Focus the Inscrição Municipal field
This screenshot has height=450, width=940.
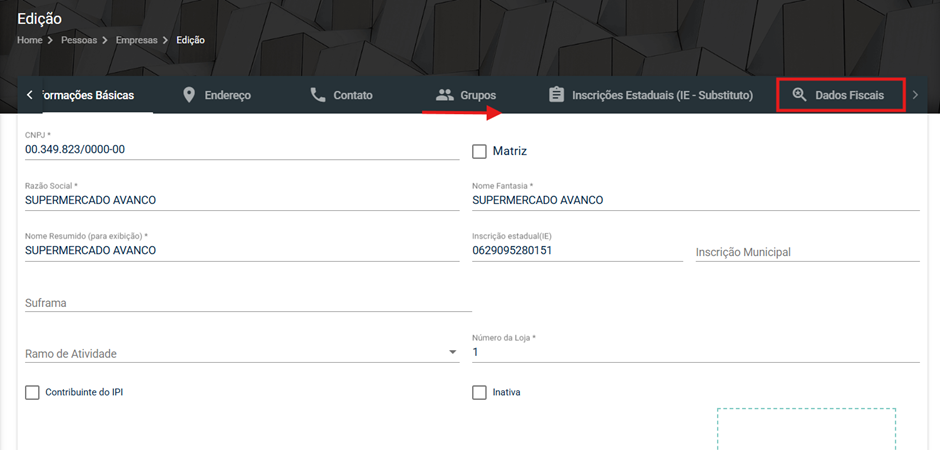pyautogui.click(x=808, y=252)
